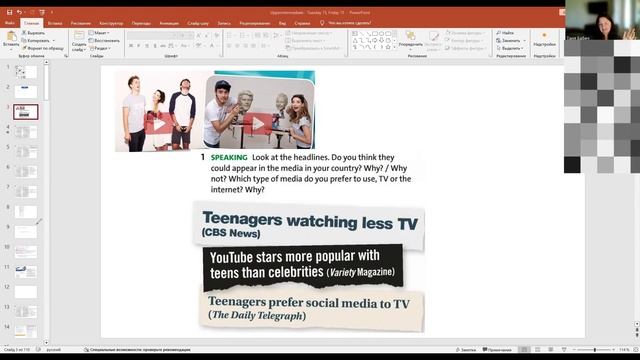
Task: Click Заметки (Notes) in the status bar
Action: [x=466, y=350]
